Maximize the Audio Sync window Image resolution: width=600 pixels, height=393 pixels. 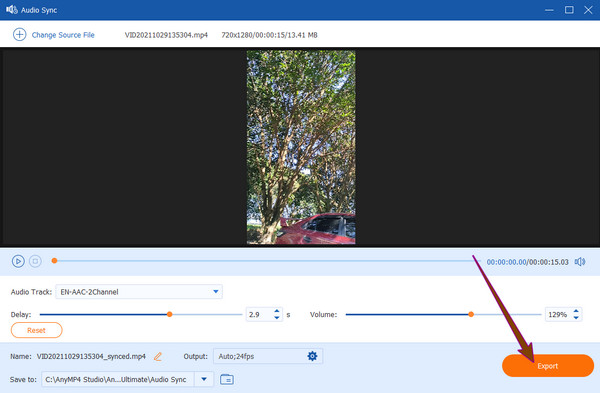coord(569,10)
